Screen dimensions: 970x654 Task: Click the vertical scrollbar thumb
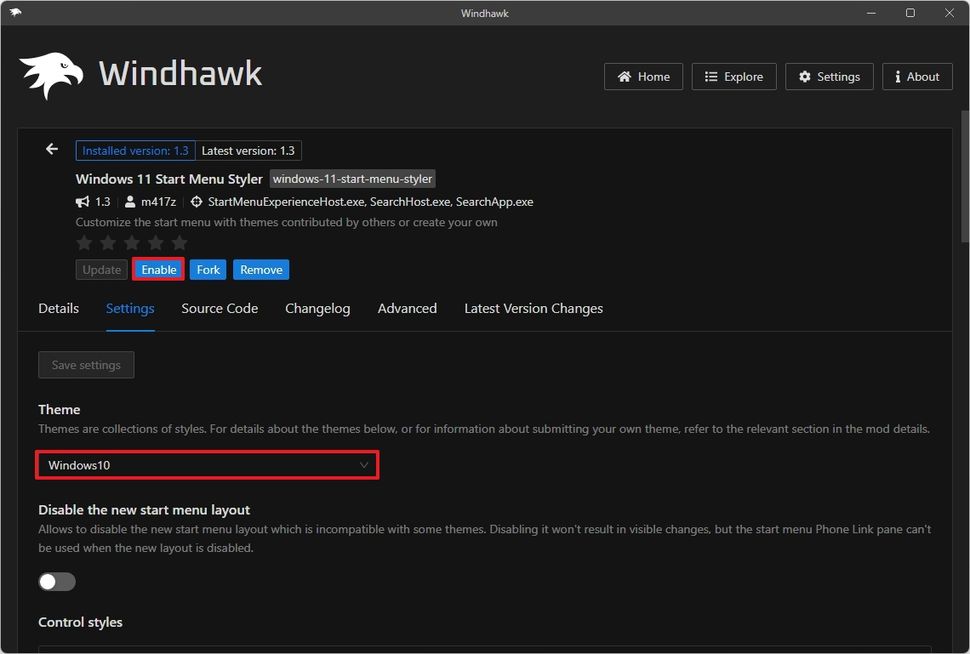[964, 175]
